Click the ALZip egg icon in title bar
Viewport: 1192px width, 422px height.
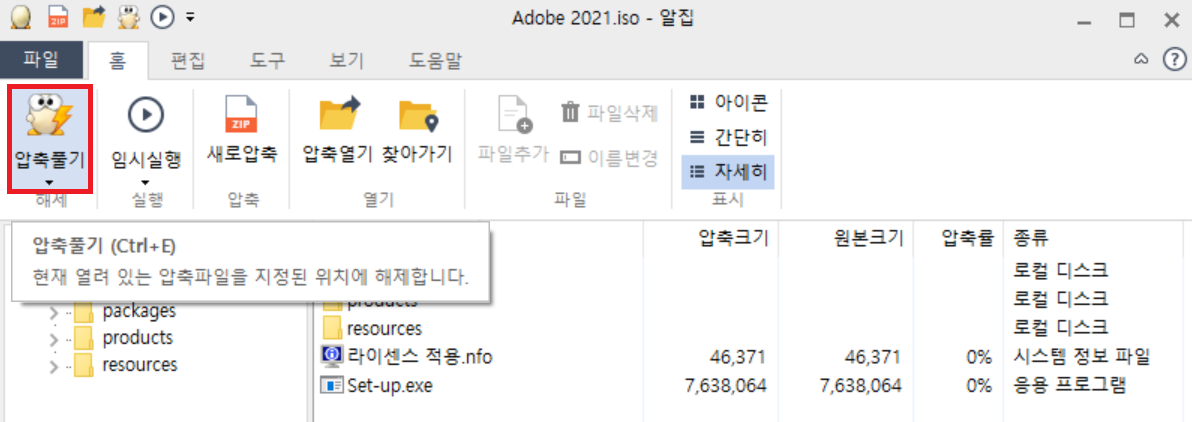pyautogui.click(x=21, y=16)
